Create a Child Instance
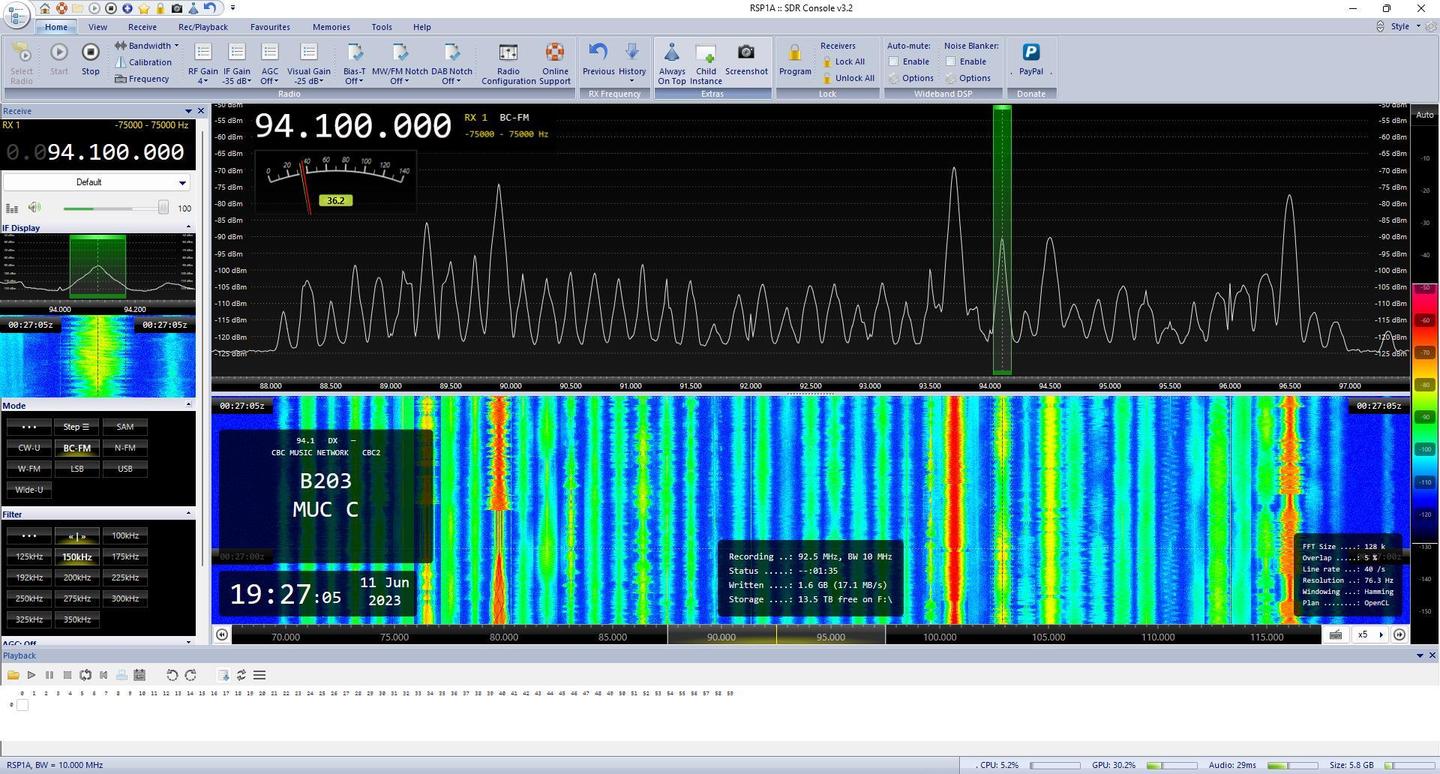Viewport: 1440px width, 774px height. pyautogui.click(x=706, y=62)
